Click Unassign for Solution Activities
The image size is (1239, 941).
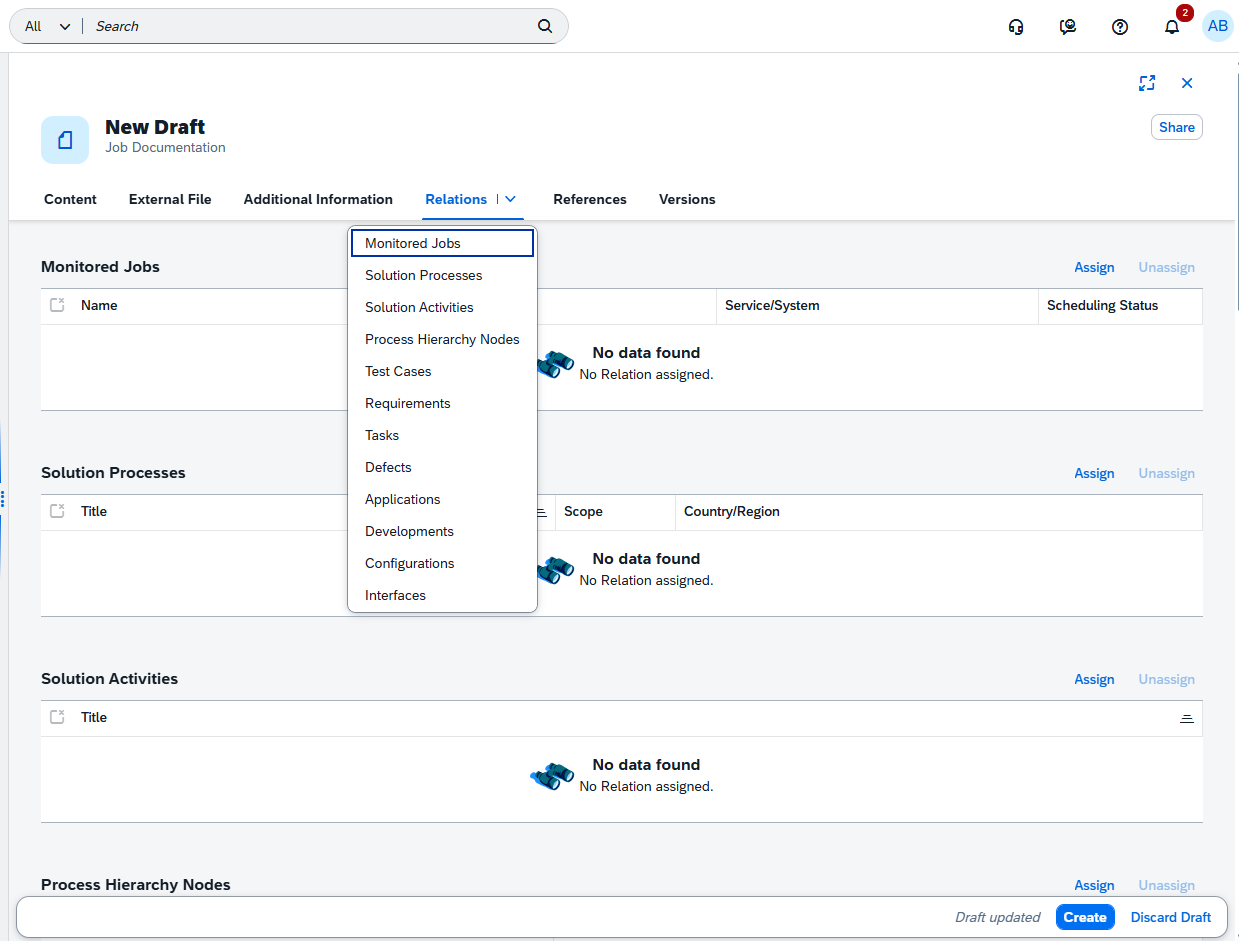tap(1166, 679)
